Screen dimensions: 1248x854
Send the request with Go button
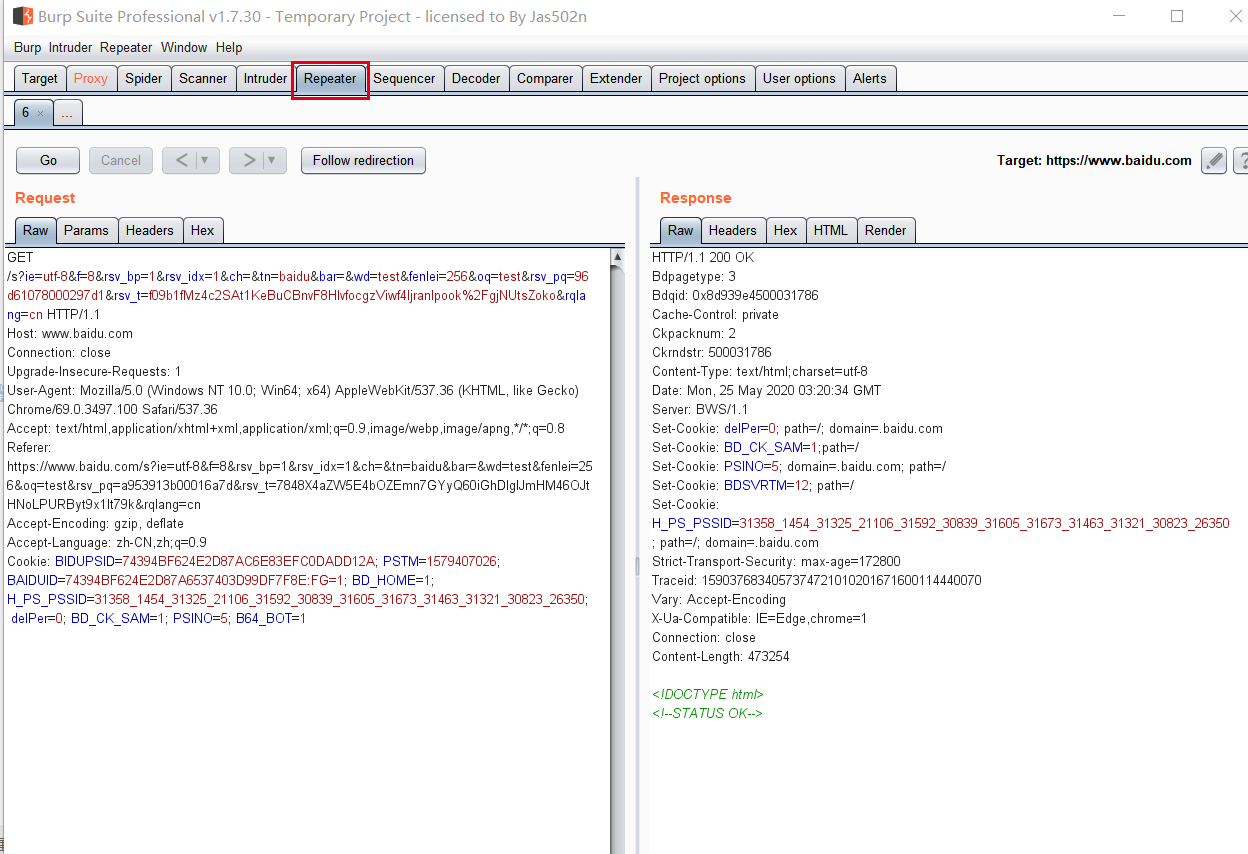[49, 160]
